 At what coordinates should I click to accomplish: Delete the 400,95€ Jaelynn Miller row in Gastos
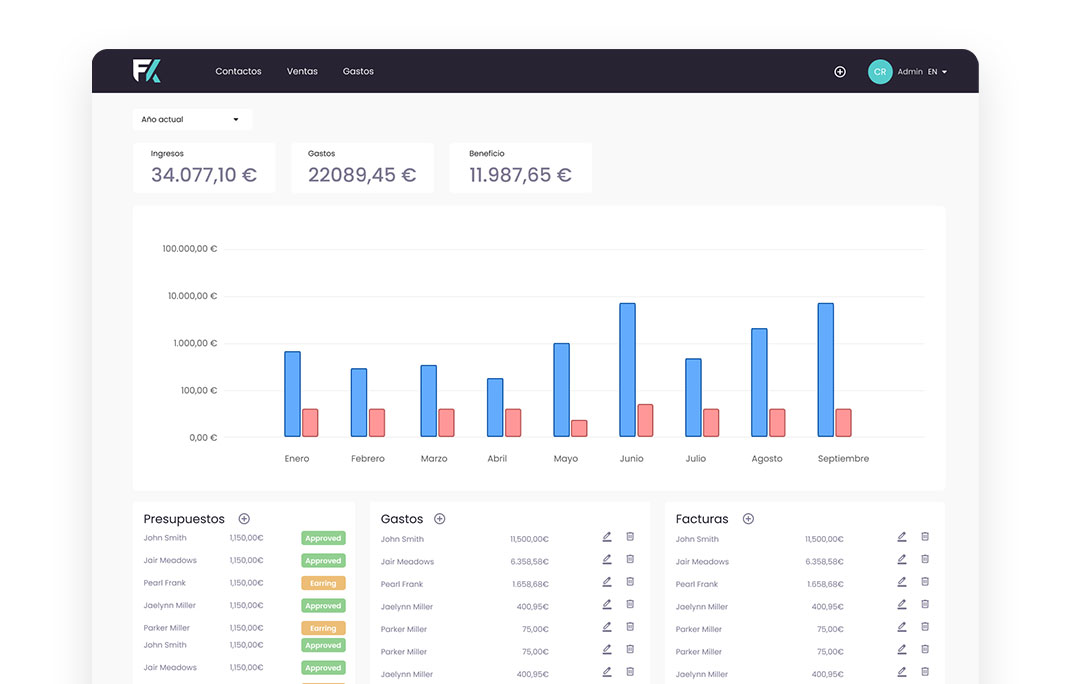coord(630,605)
